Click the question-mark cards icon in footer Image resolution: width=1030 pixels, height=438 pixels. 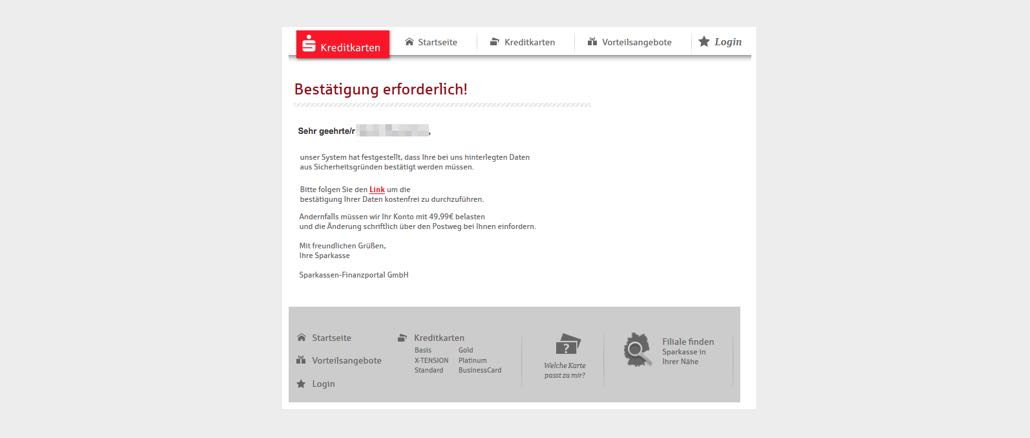coord(568,344)
